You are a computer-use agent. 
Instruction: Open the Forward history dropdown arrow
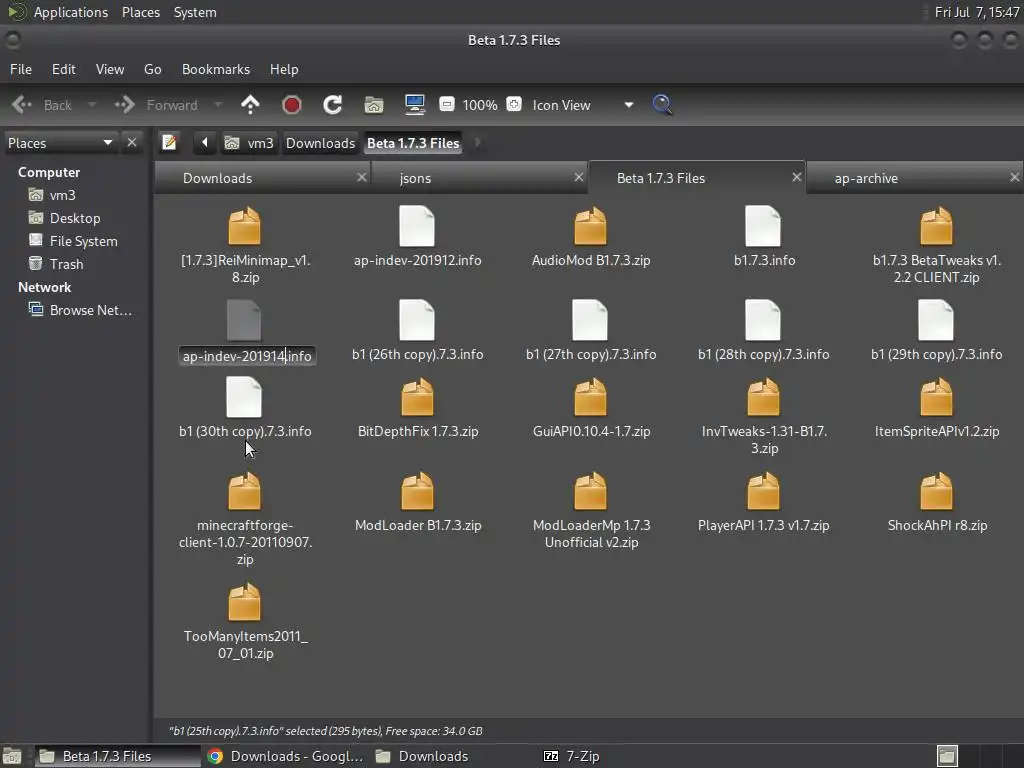[x=218, y=104]
